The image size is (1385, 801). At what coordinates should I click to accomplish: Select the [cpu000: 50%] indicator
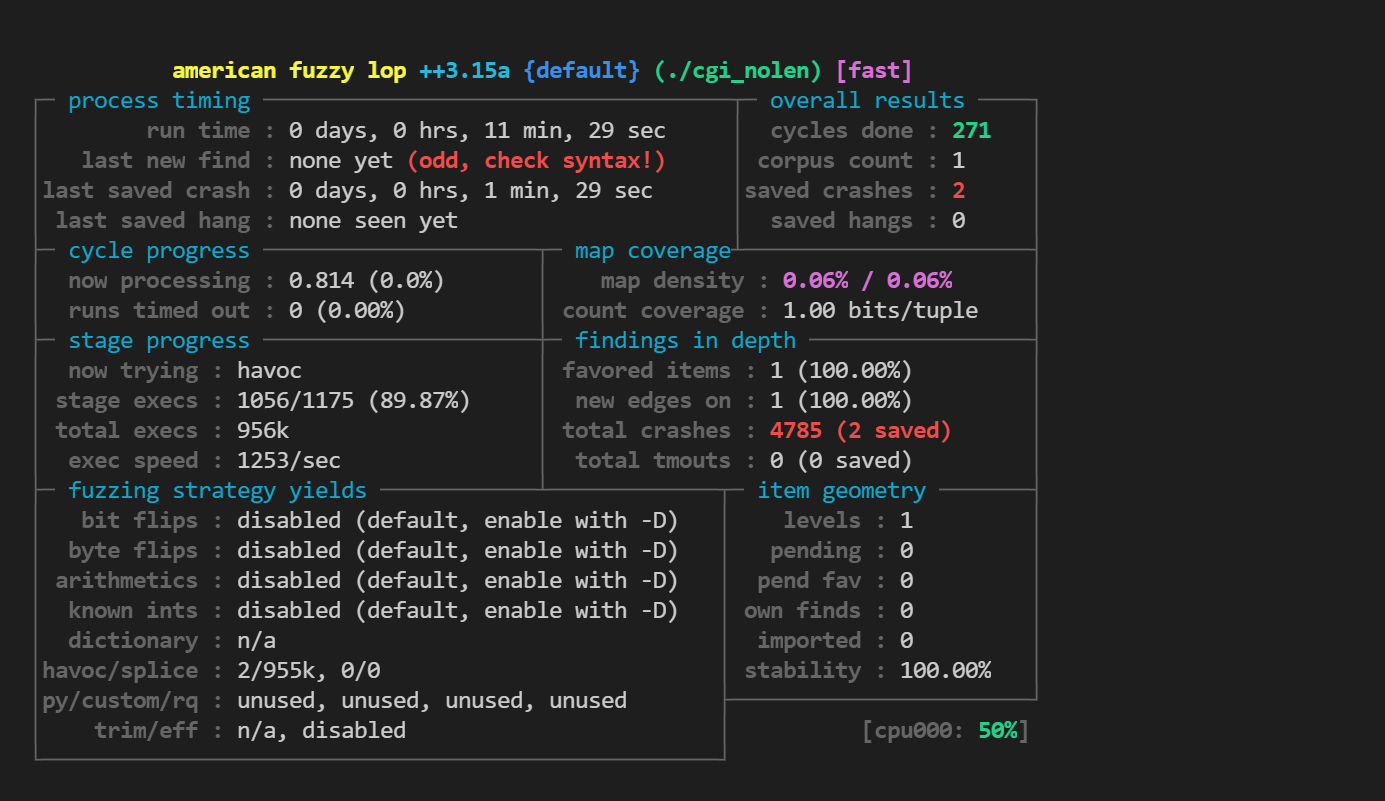[x=945, y=731]
